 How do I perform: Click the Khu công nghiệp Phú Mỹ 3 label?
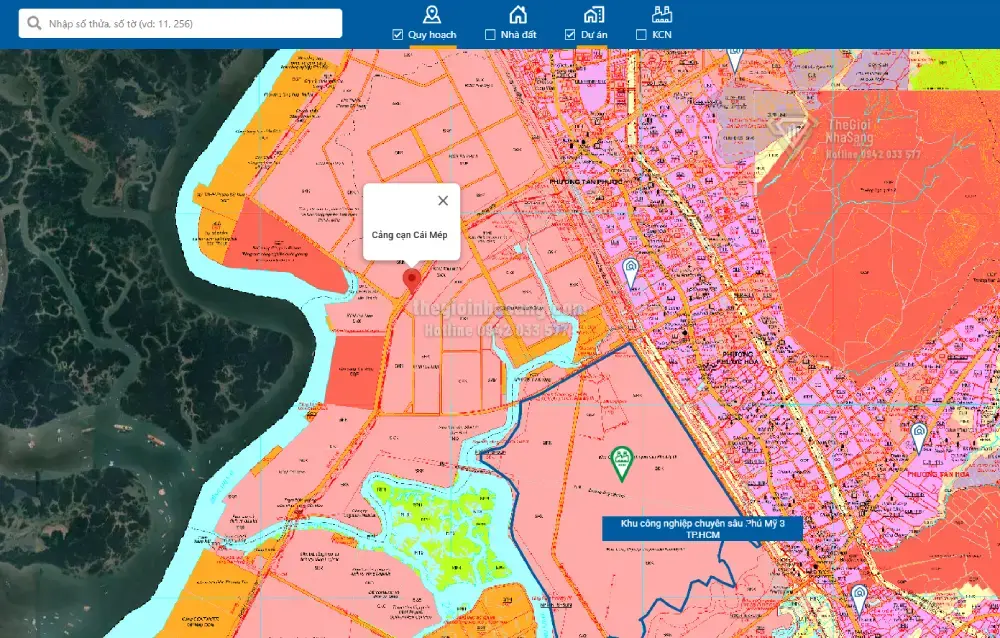[702, 529]
